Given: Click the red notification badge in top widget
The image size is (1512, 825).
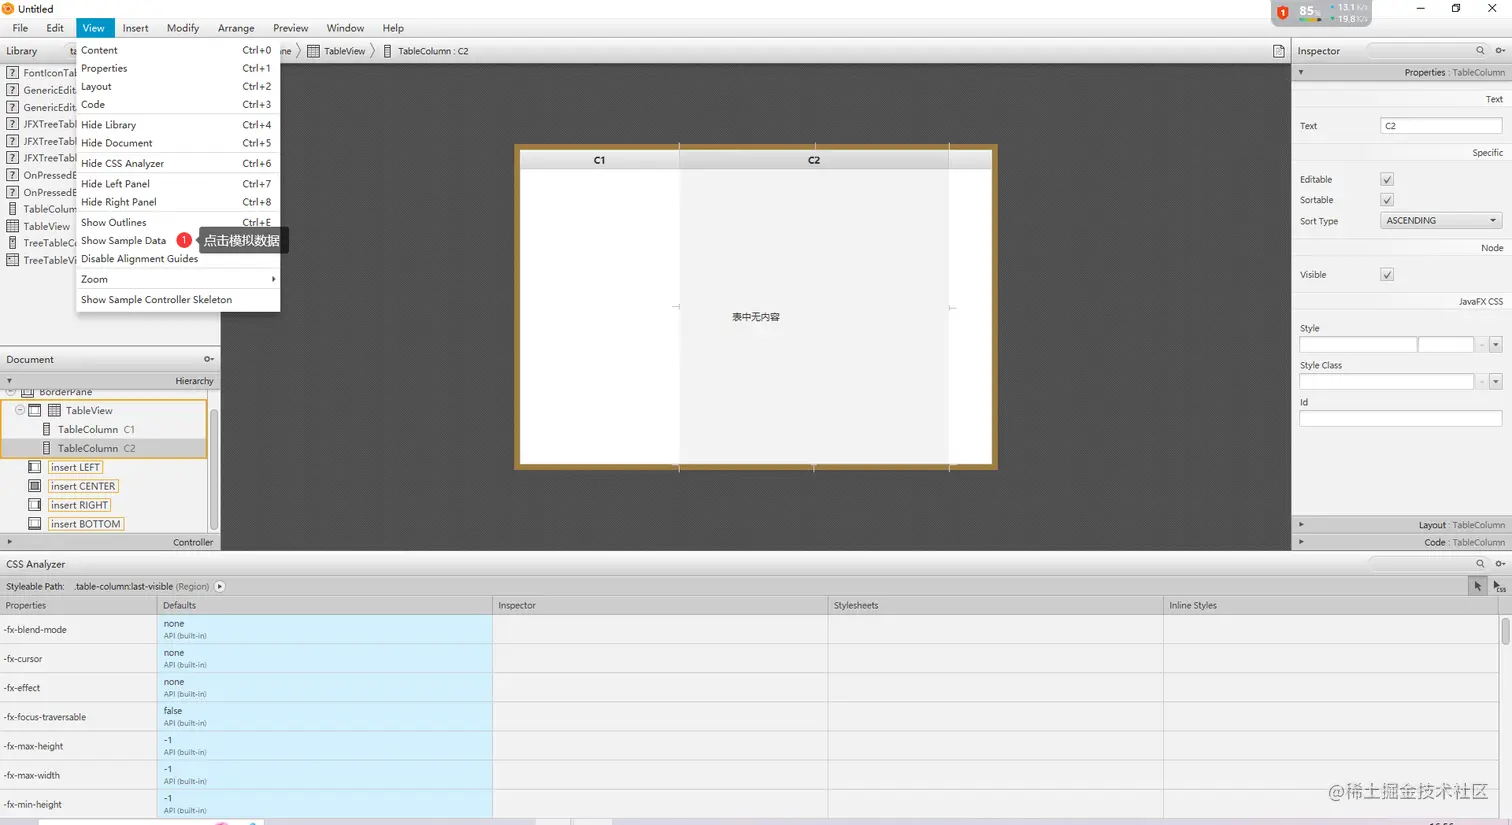Looking at the screenshot, I should pos(1283,12).
